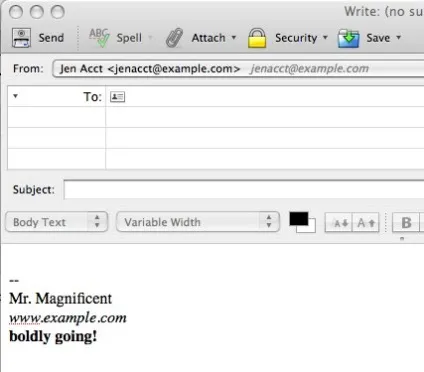Toggle Bold formatting
Viewport: 424px width, 372px height.
click(x=407, y=223)
